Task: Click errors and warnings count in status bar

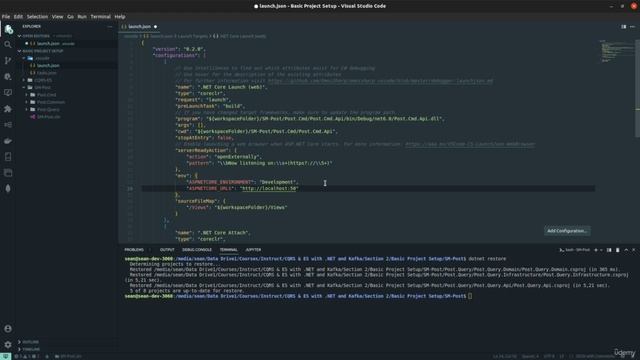Action: tap(27, 356)
